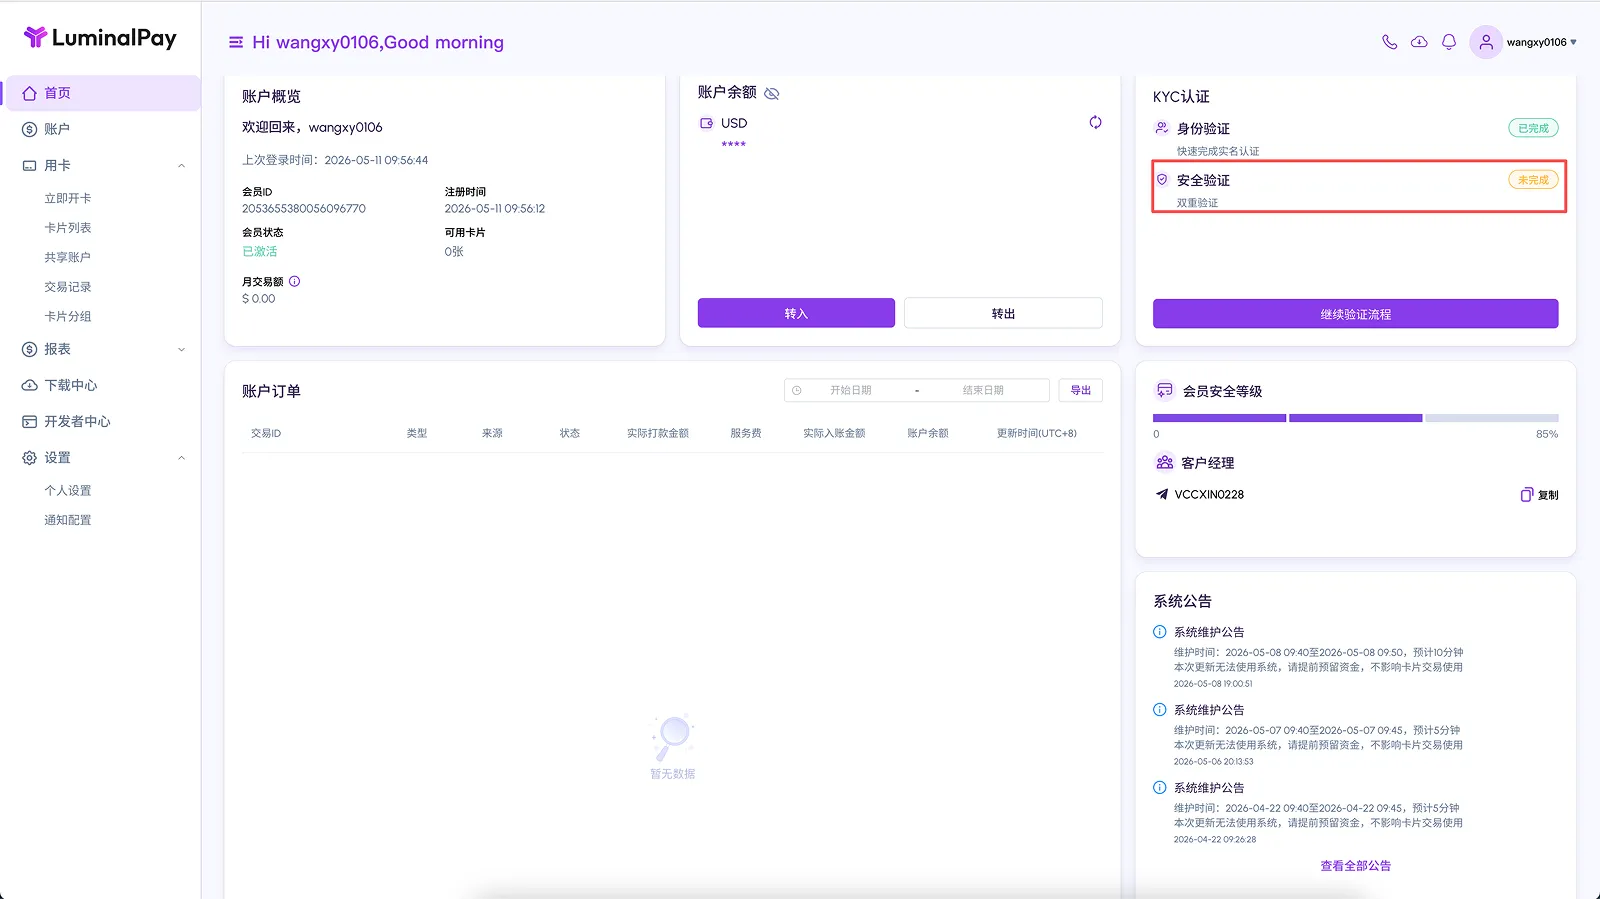Click the 开始日期 date input

click(850, 390)
